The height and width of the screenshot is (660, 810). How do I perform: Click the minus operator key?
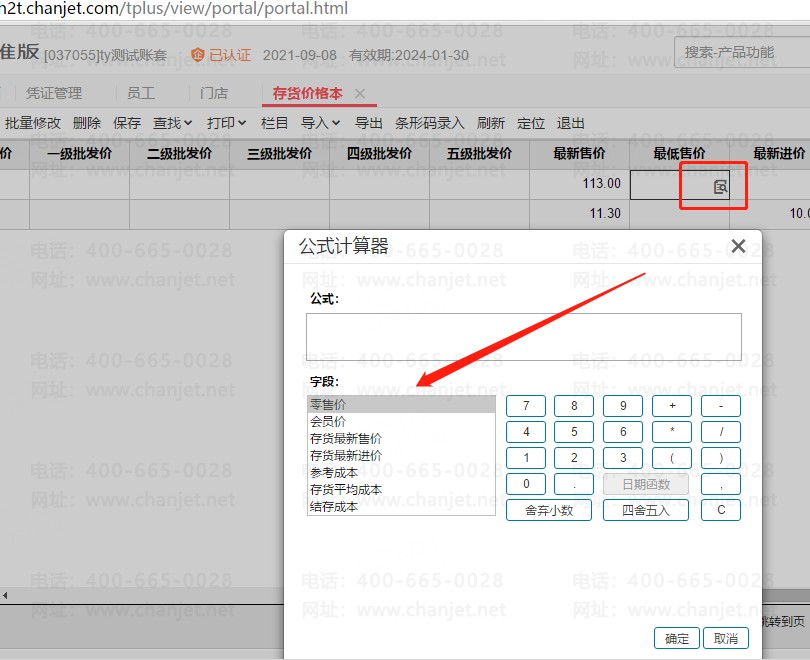(x=721, y=406)
